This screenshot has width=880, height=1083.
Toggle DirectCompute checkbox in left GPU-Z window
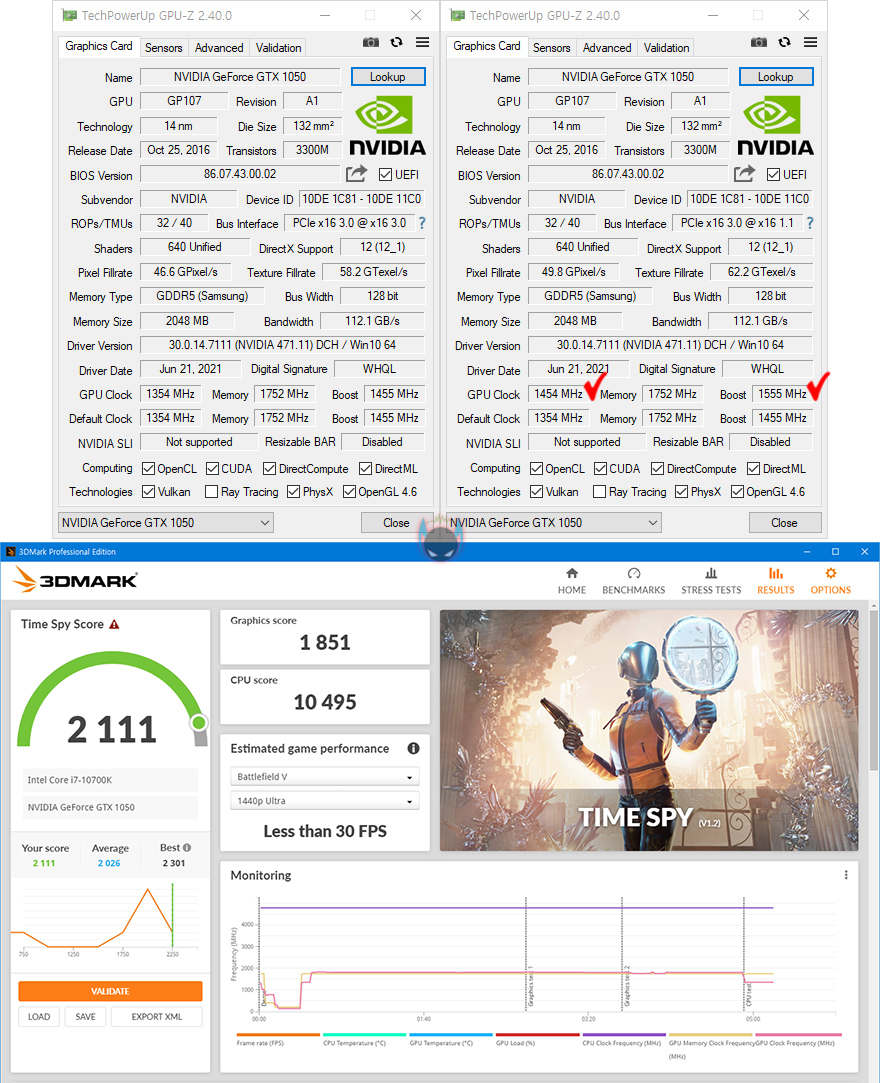coord(269,469)
